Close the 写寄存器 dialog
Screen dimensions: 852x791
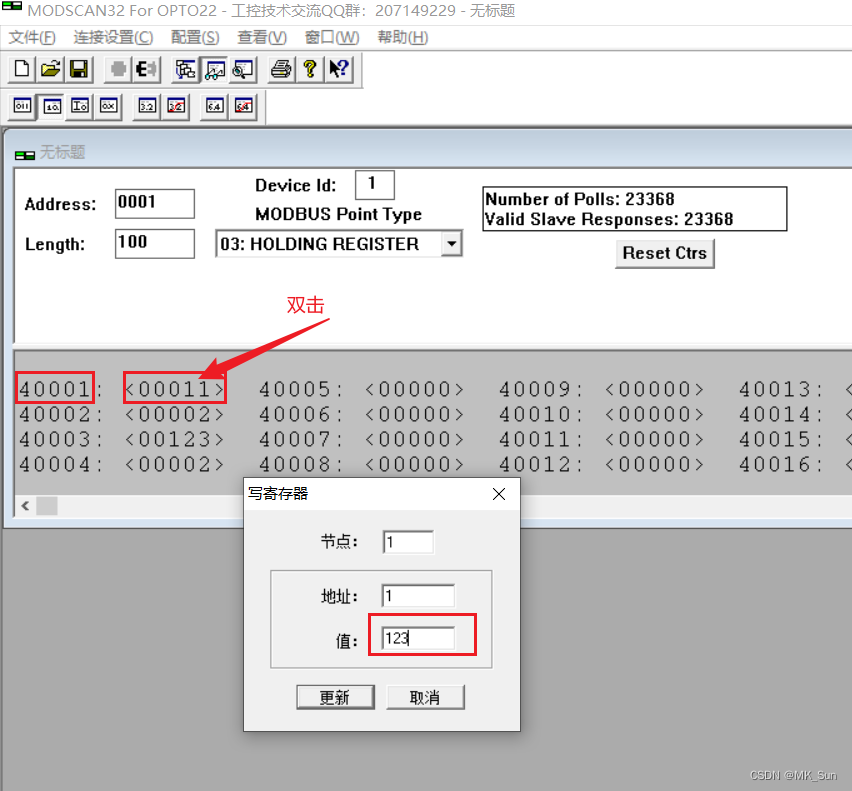[499, 494]
